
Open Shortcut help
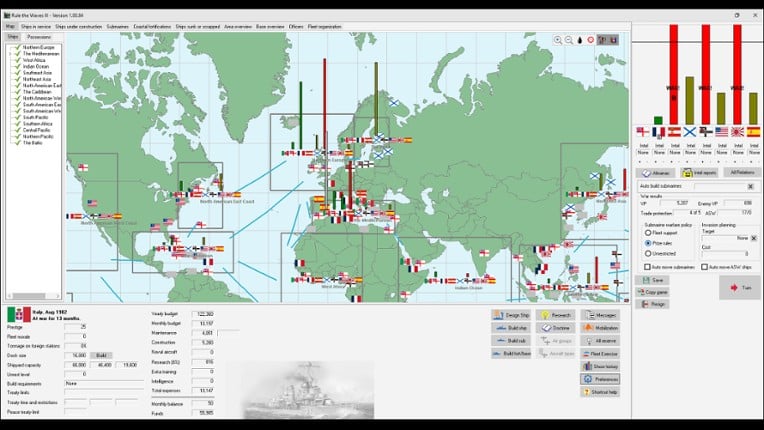click(599, 393)
